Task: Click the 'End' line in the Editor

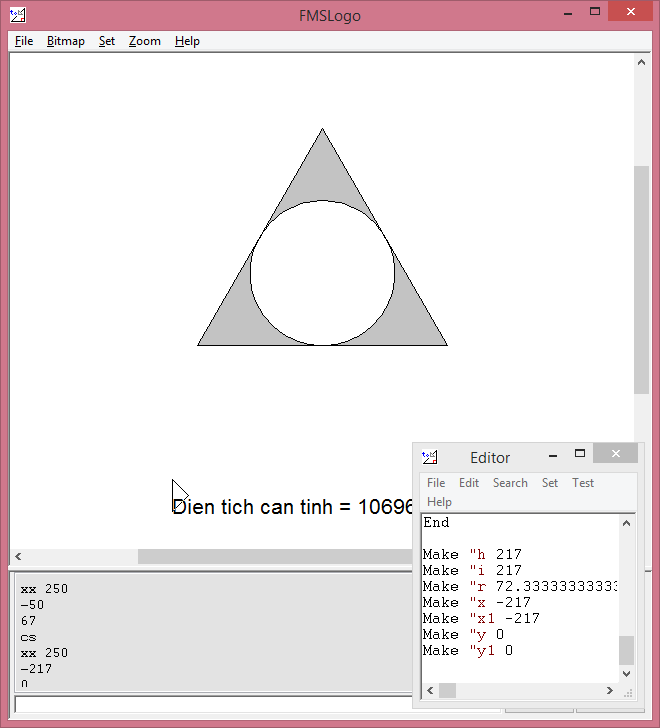Action: pyautogui.click(x=436, y=523)
